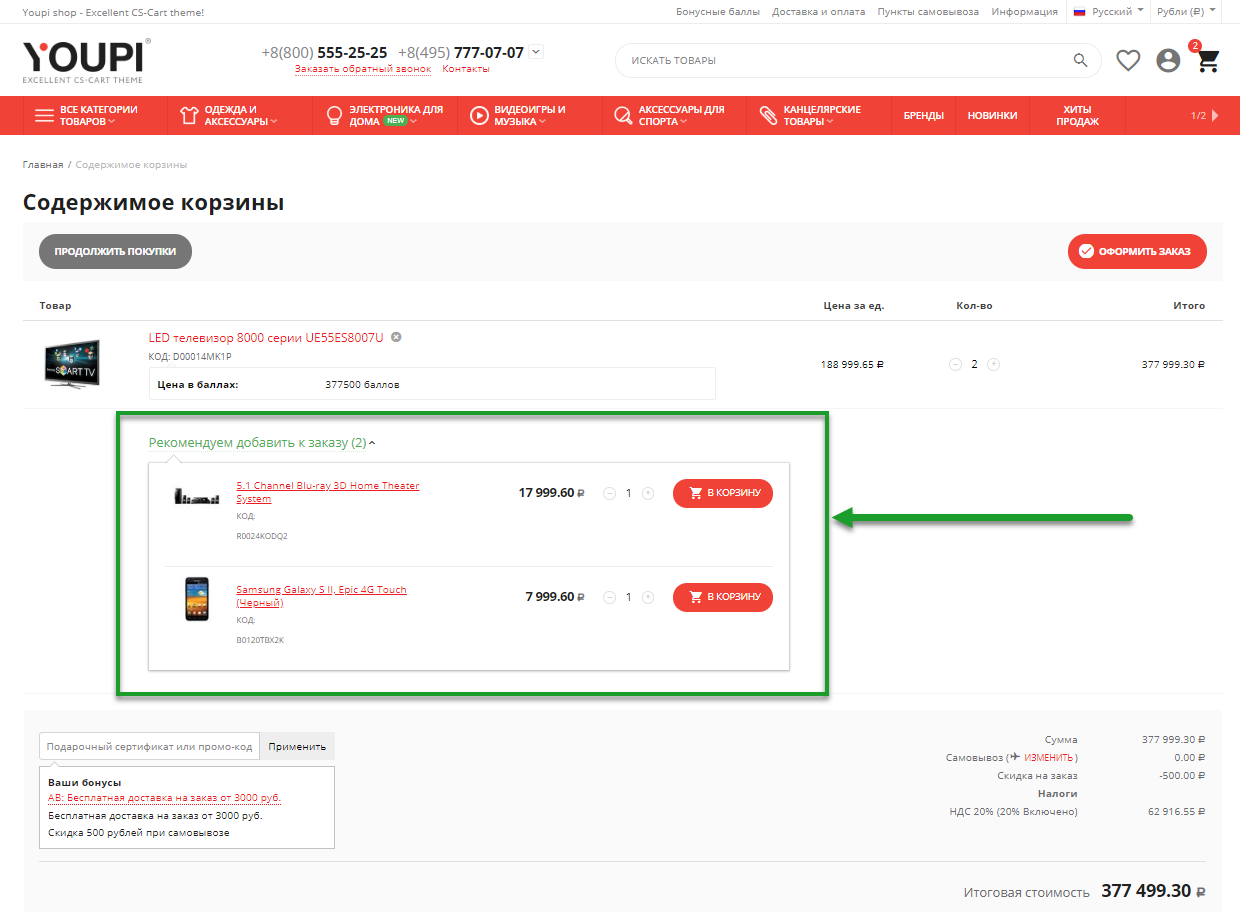Click the 377500 баллов price text
The width and height of the screenshot is (1240, 912).
click(x=362, y=384)
